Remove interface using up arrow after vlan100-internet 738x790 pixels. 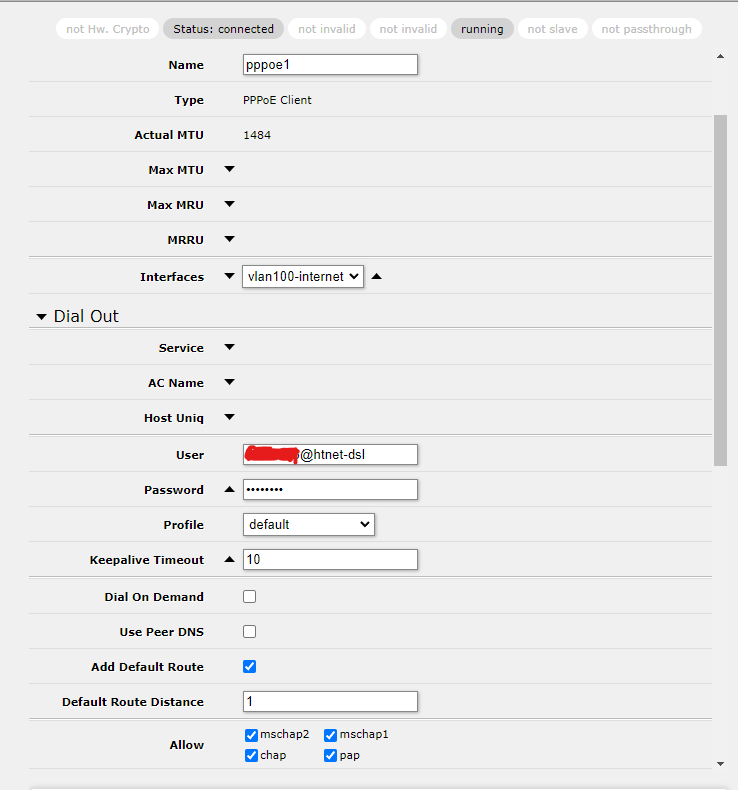click(x=377, y=277)
